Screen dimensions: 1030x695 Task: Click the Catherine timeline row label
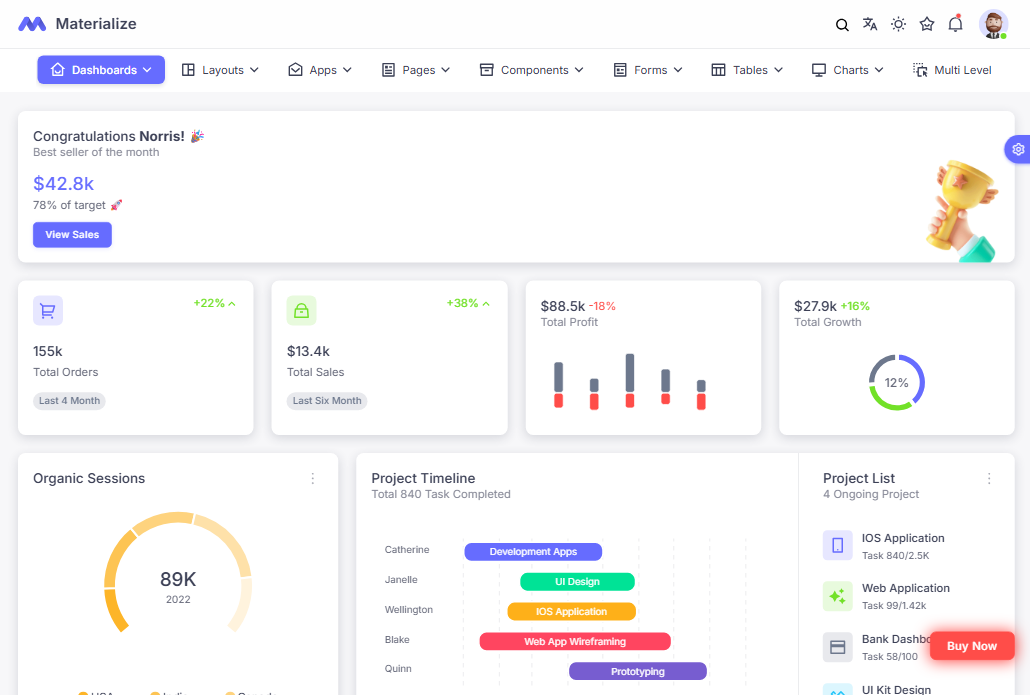[x=407, y=550]
